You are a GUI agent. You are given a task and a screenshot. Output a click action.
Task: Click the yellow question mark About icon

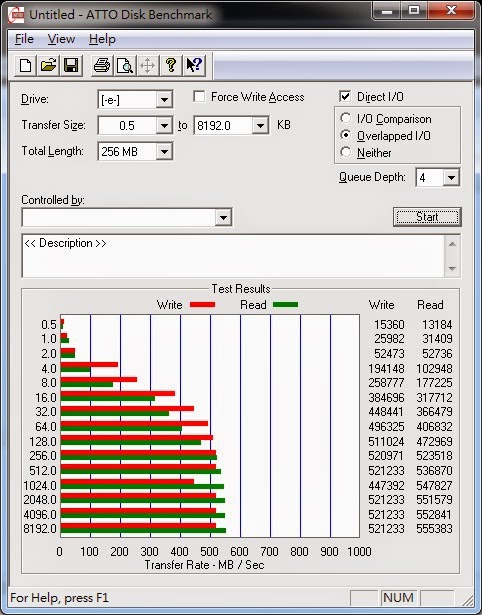point(171,65)
